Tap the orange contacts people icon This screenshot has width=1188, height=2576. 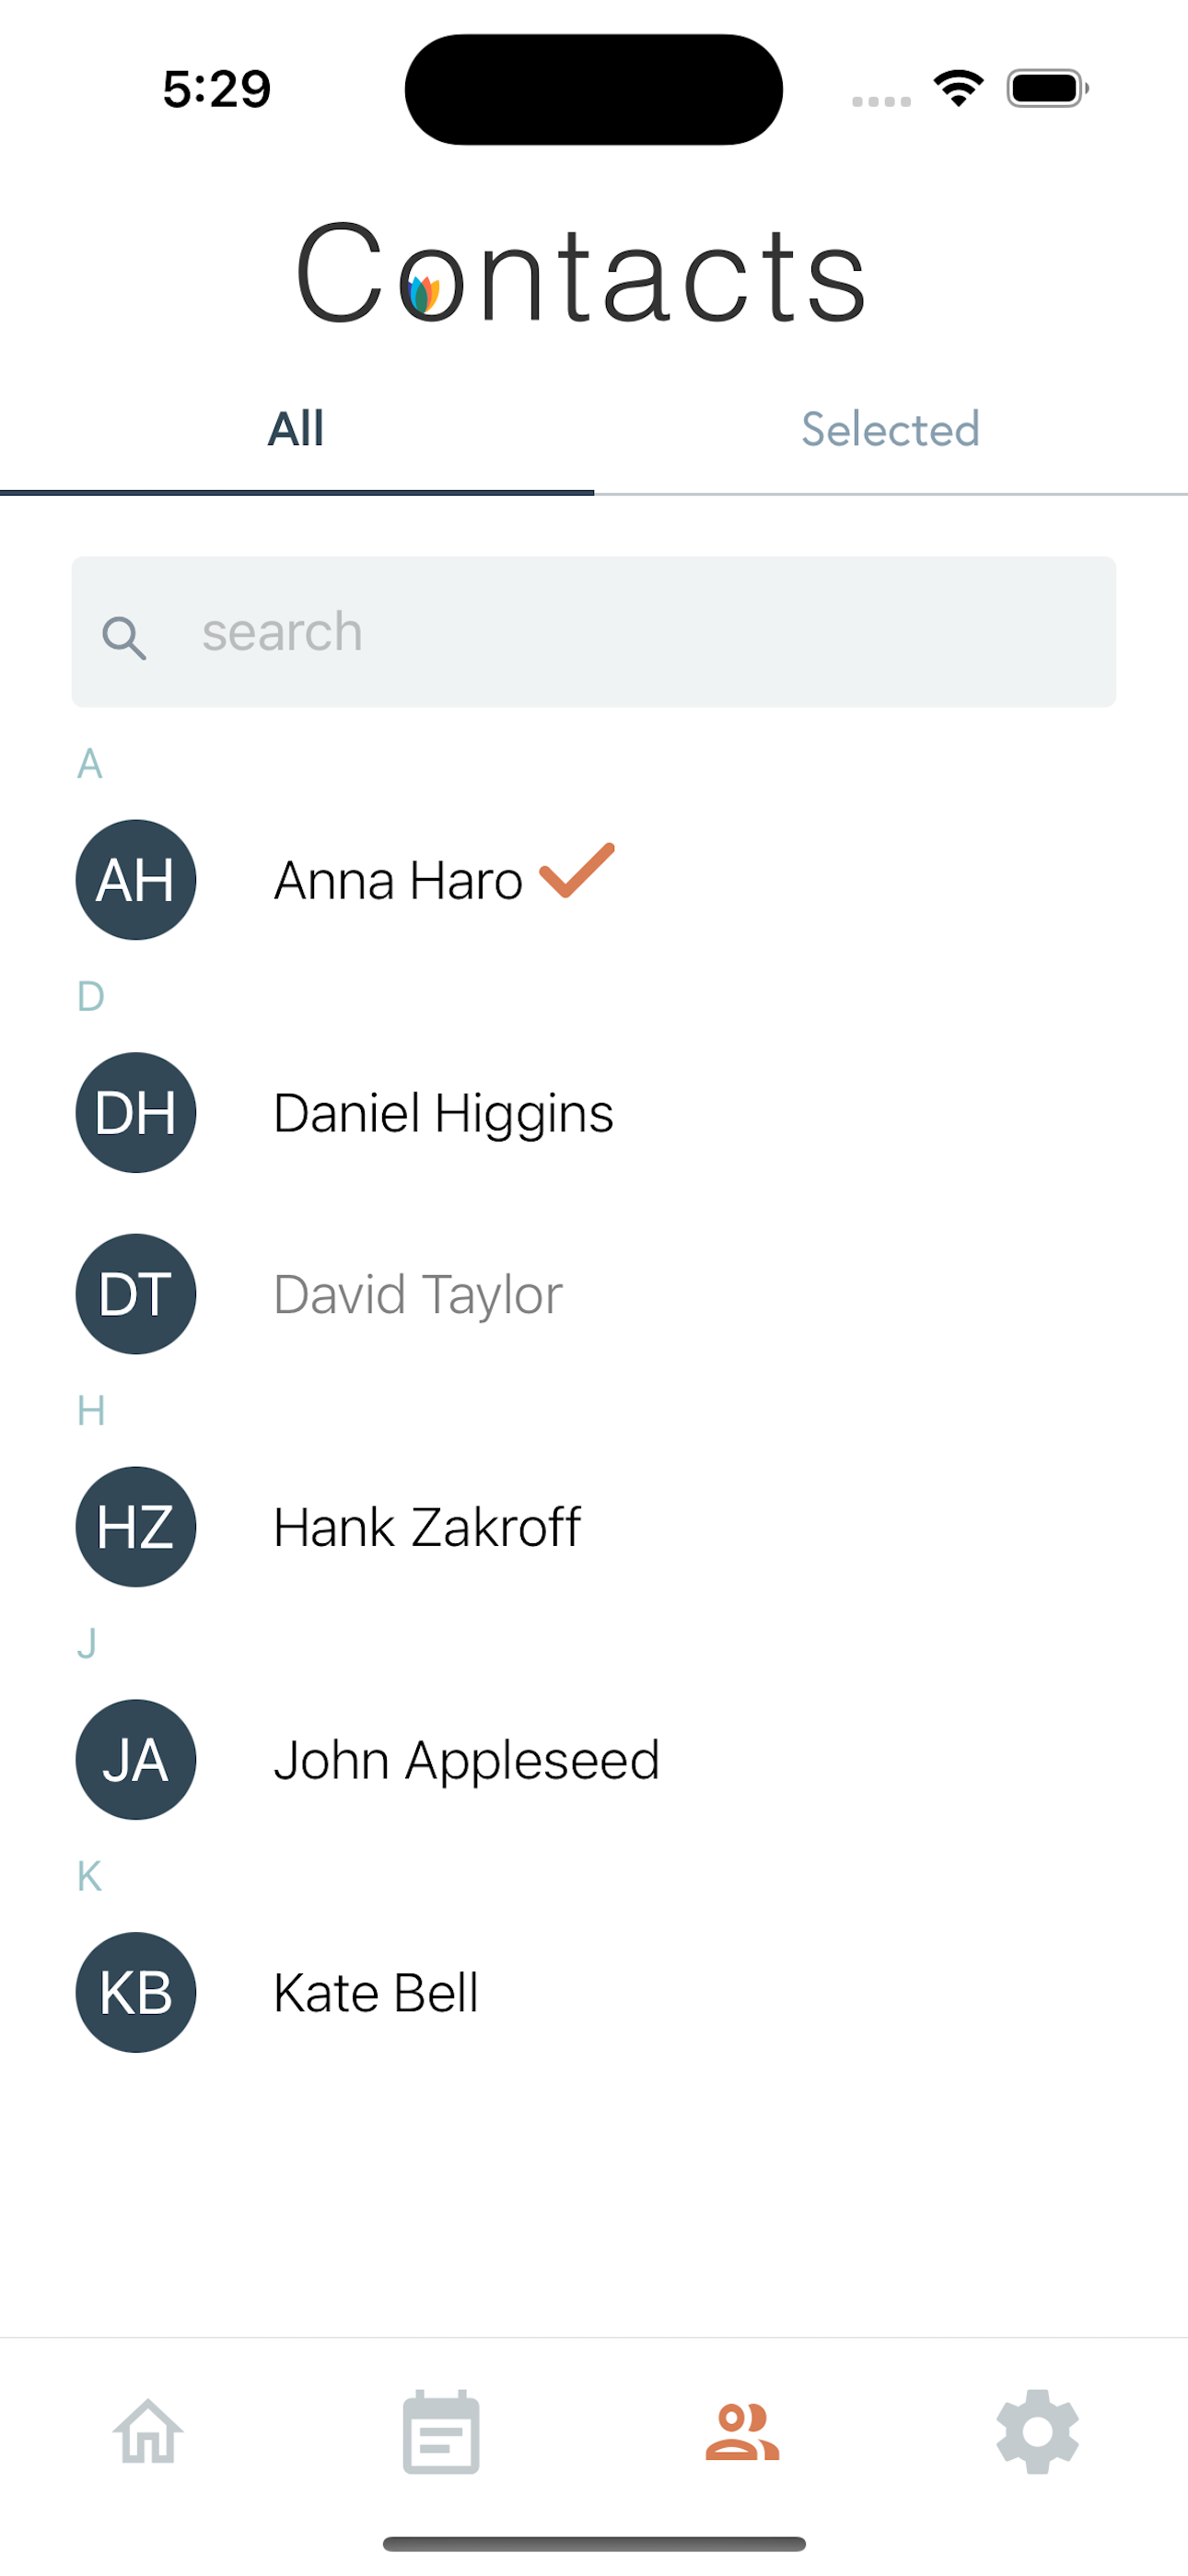742,2431
